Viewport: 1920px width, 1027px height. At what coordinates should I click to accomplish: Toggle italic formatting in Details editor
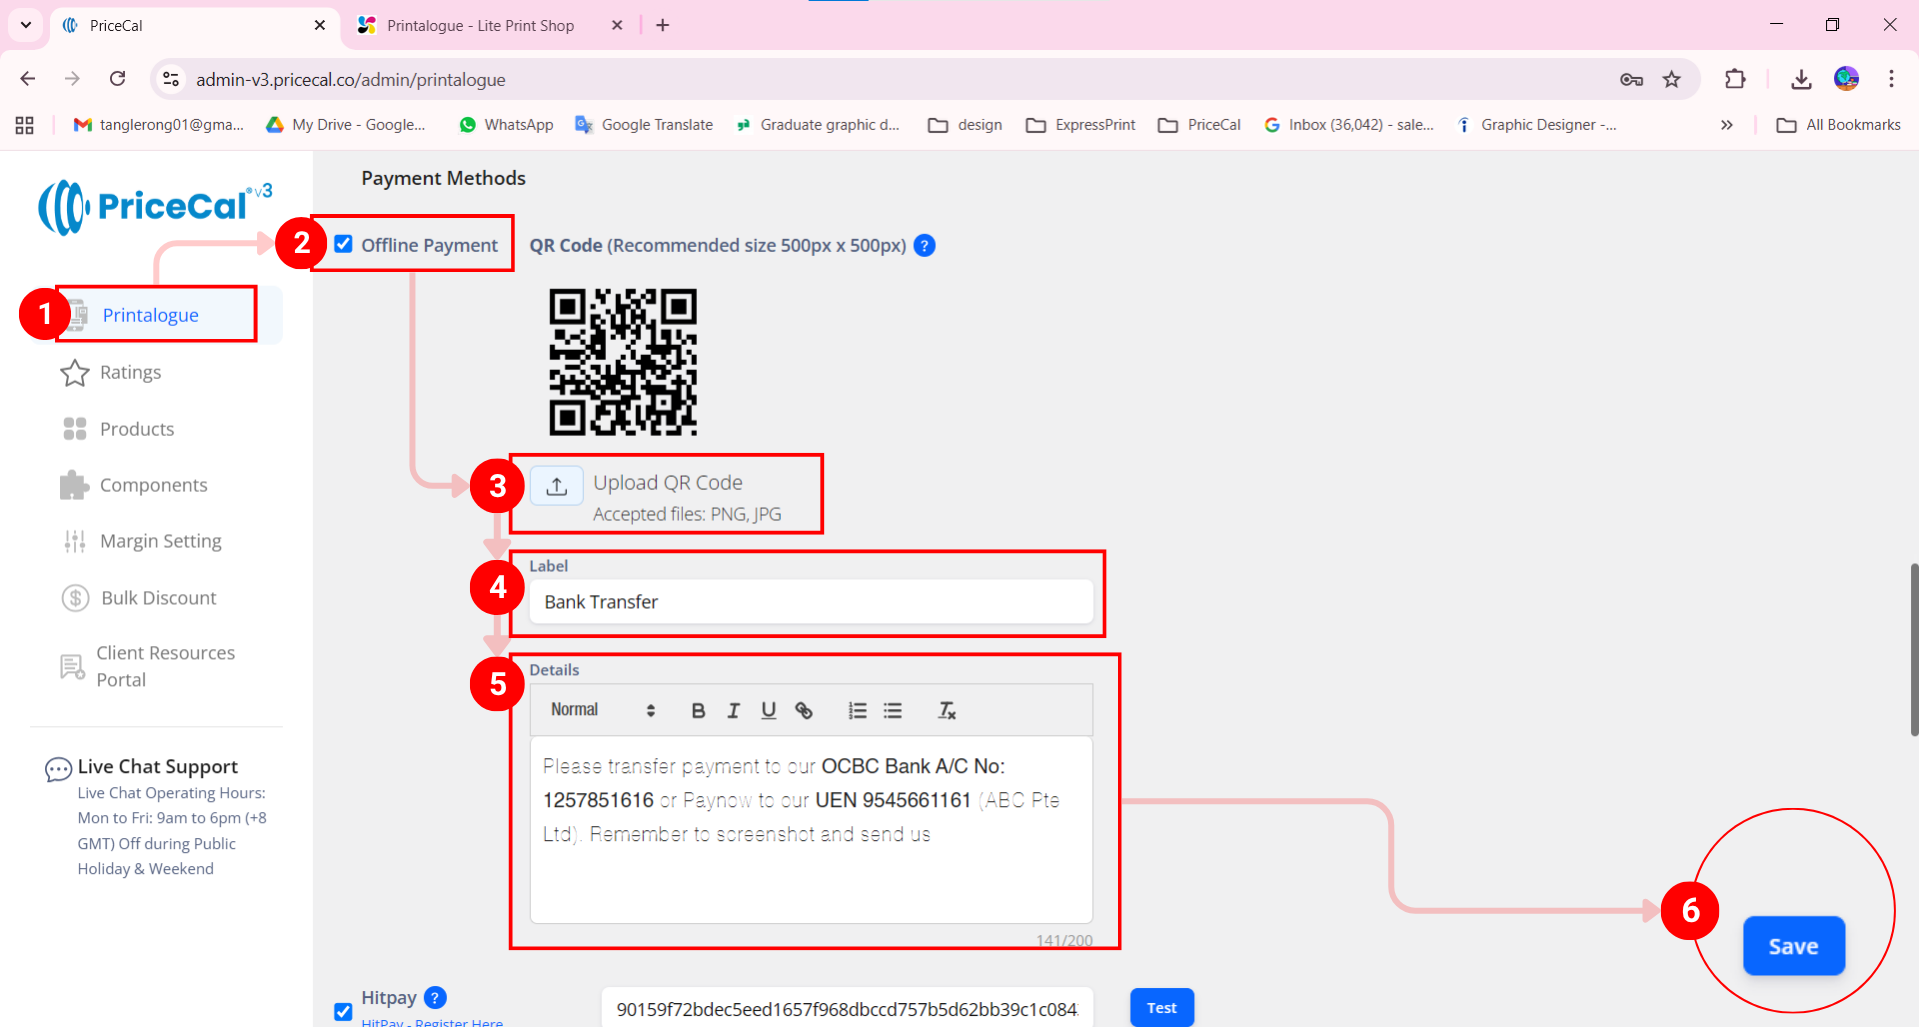[x=733, y=711]
